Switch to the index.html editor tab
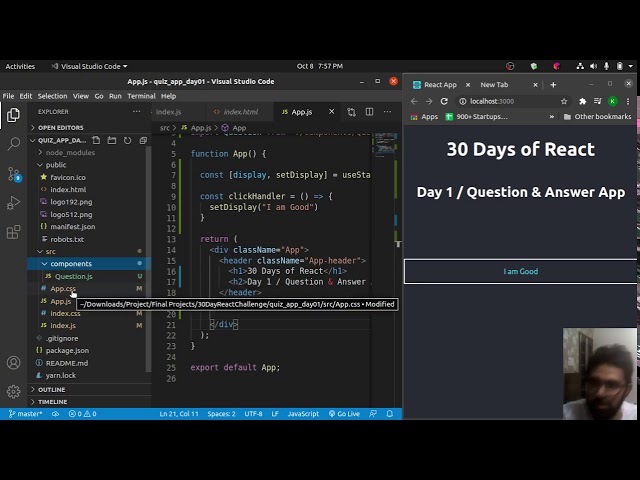 coord(240,112)
